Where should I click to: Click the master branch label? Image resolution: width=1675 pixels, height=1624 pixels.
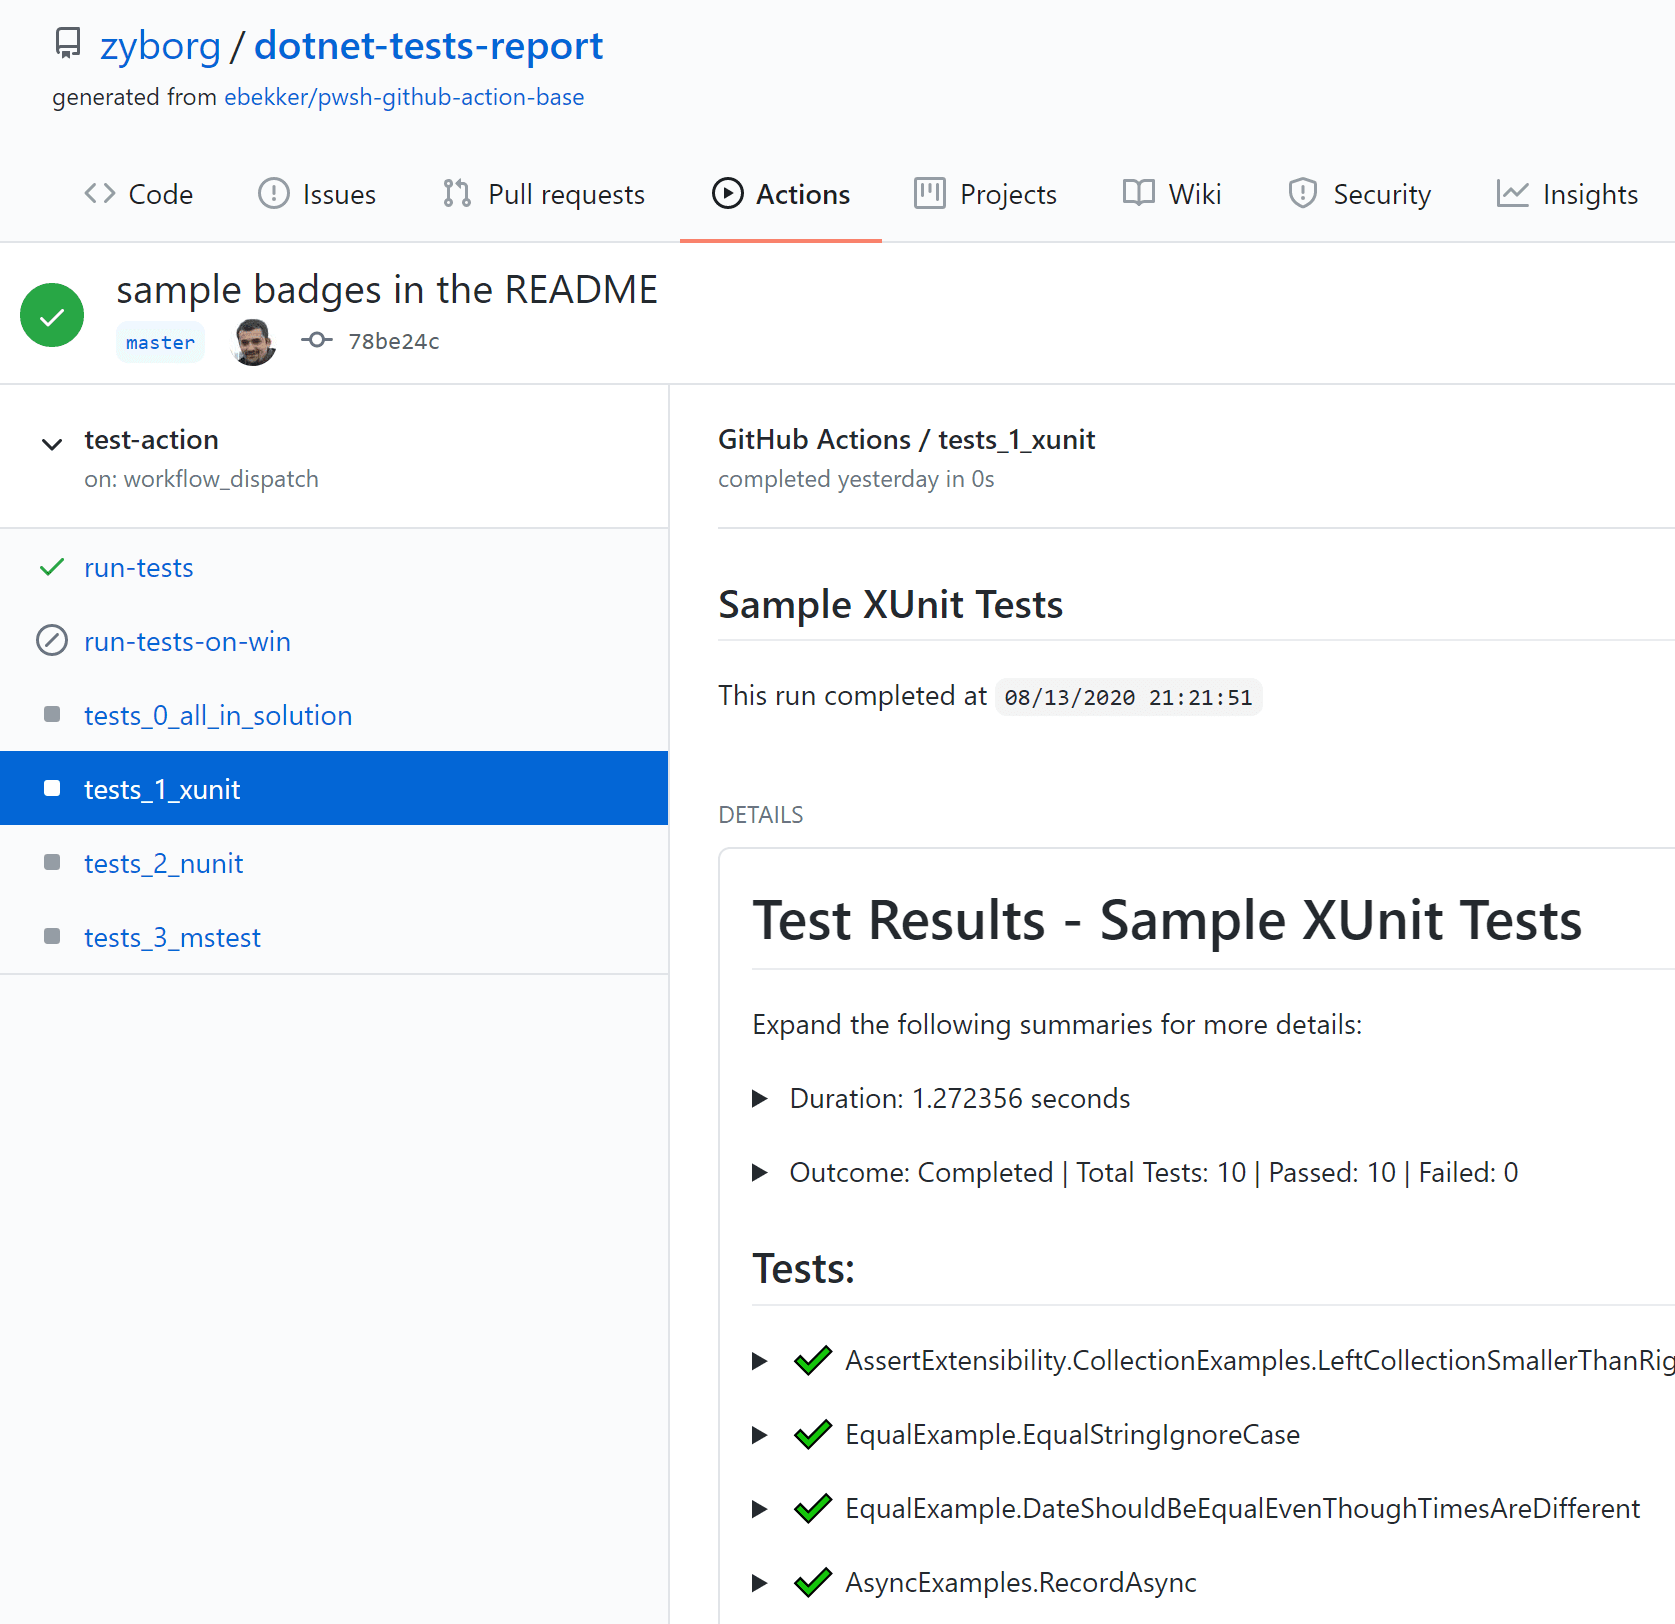coord(160,341)
